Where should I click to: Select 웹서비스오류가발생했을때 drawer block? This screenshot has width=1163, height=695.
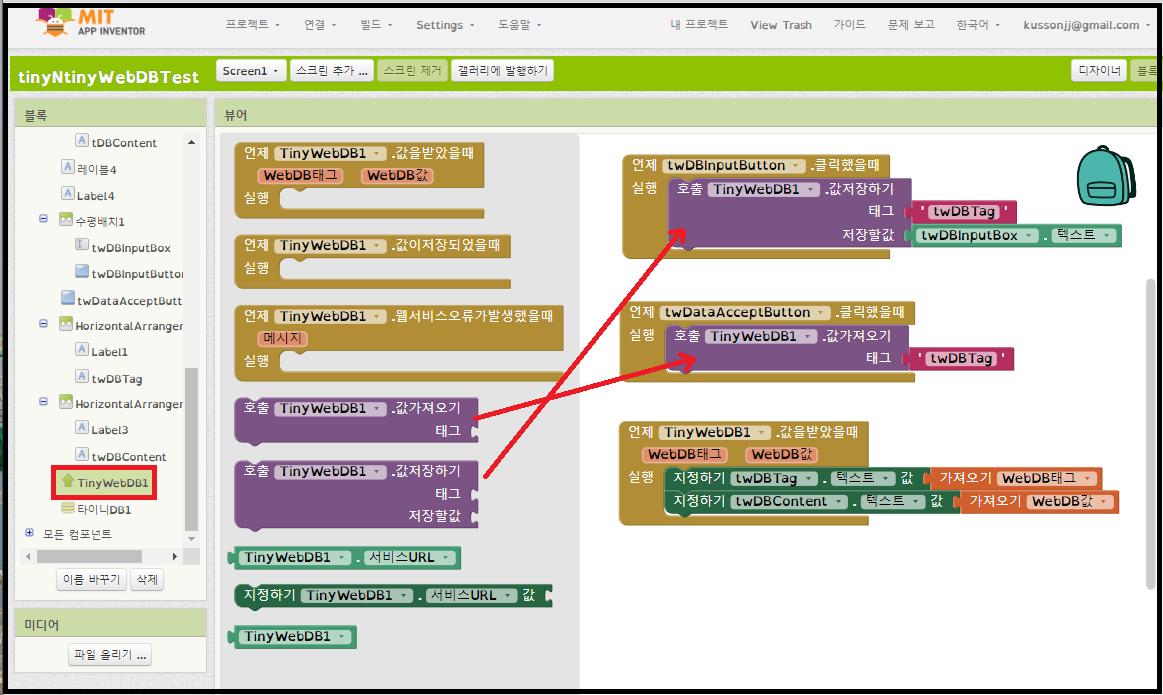pos(399,343)
